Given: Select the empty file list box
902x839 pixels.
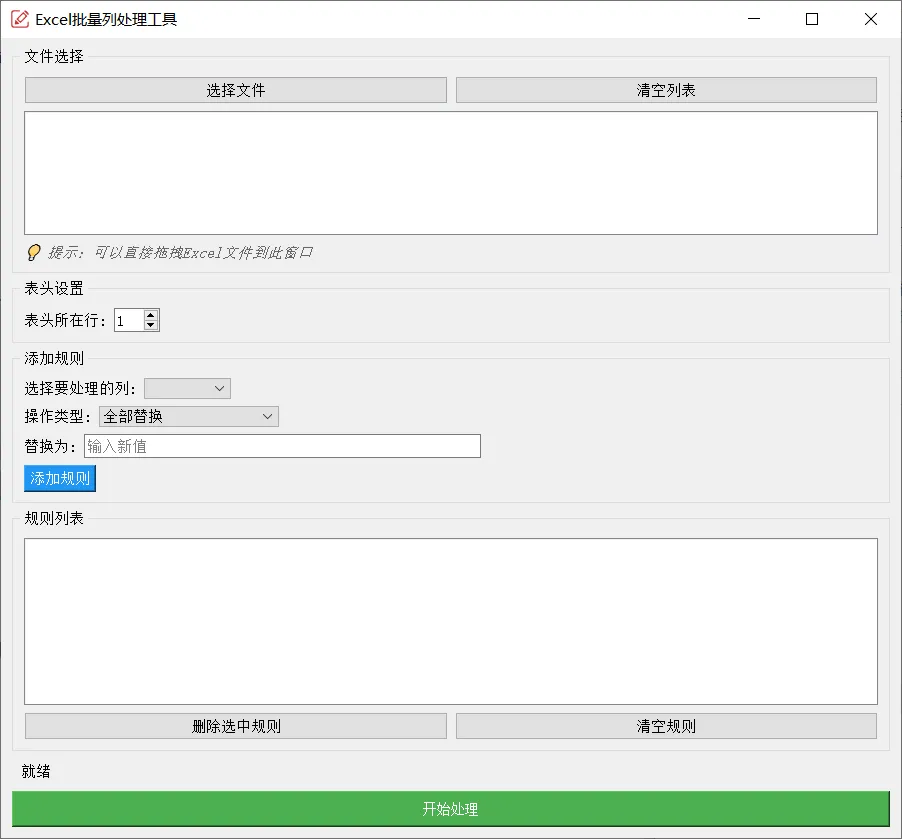Looking at the screenshot, I should click(451, 173).
